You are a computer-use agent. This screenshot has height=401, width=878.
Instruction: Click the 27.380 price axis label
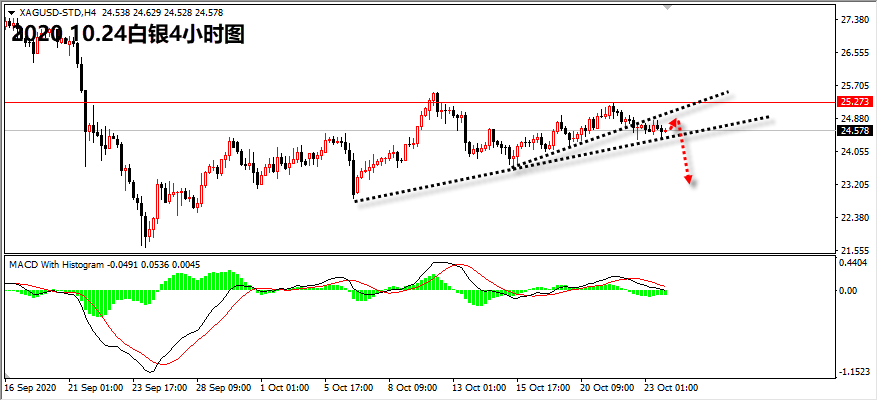(855, 20)
